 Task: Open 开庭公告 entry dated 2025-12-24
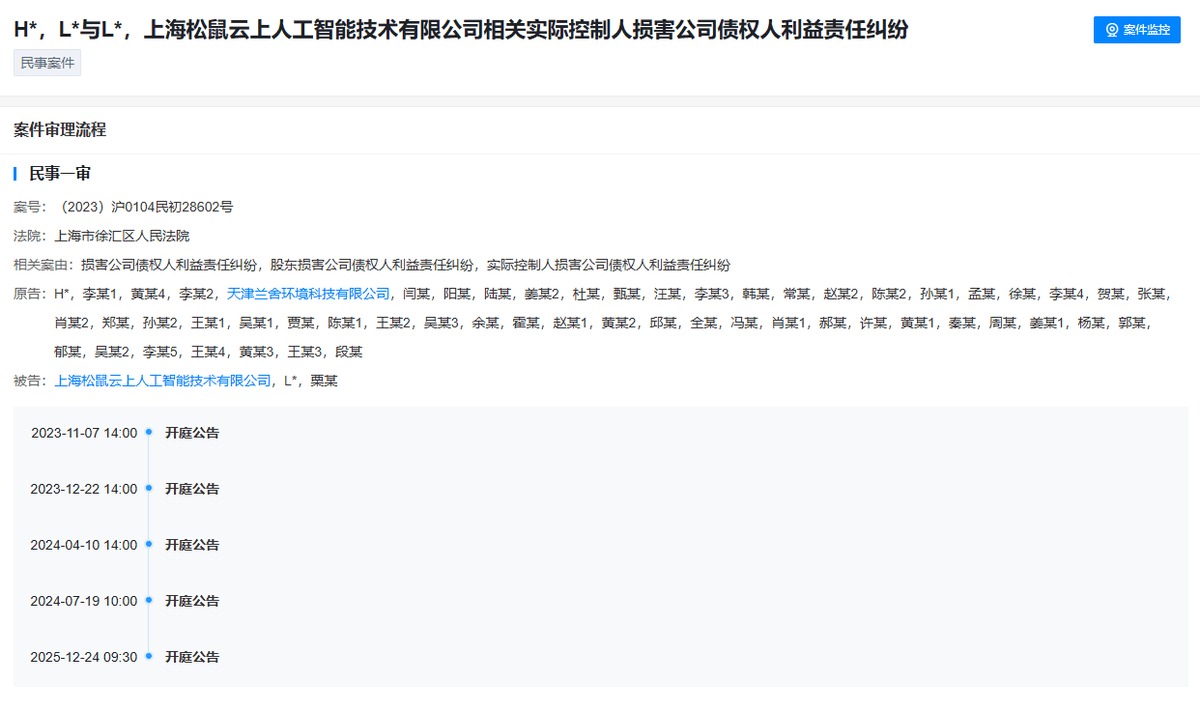[192, 657]
